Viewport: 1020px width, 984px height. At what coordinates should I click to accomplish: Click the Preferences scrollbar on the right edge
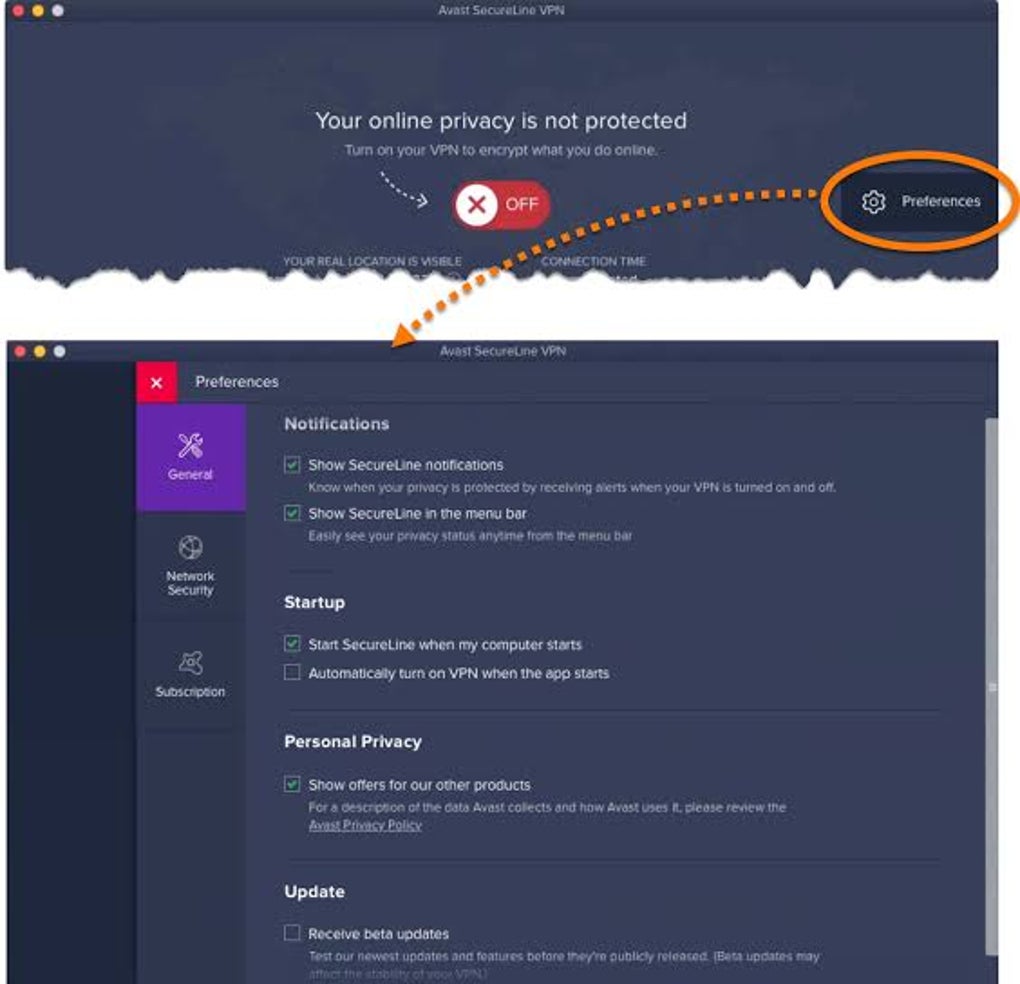tap(991, 686)
